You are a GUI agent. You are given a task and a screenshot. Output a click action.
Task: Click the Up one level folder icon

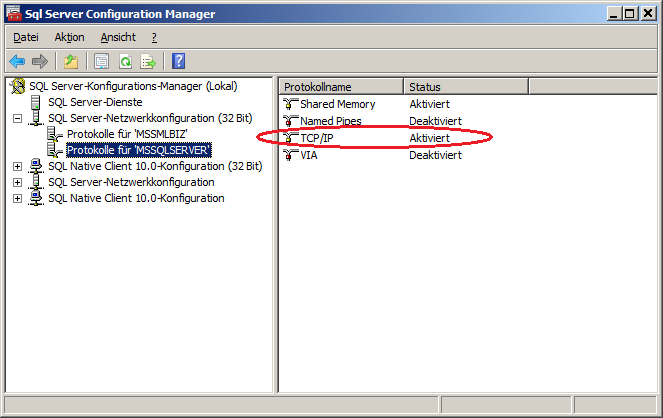(x=71, y=61)
